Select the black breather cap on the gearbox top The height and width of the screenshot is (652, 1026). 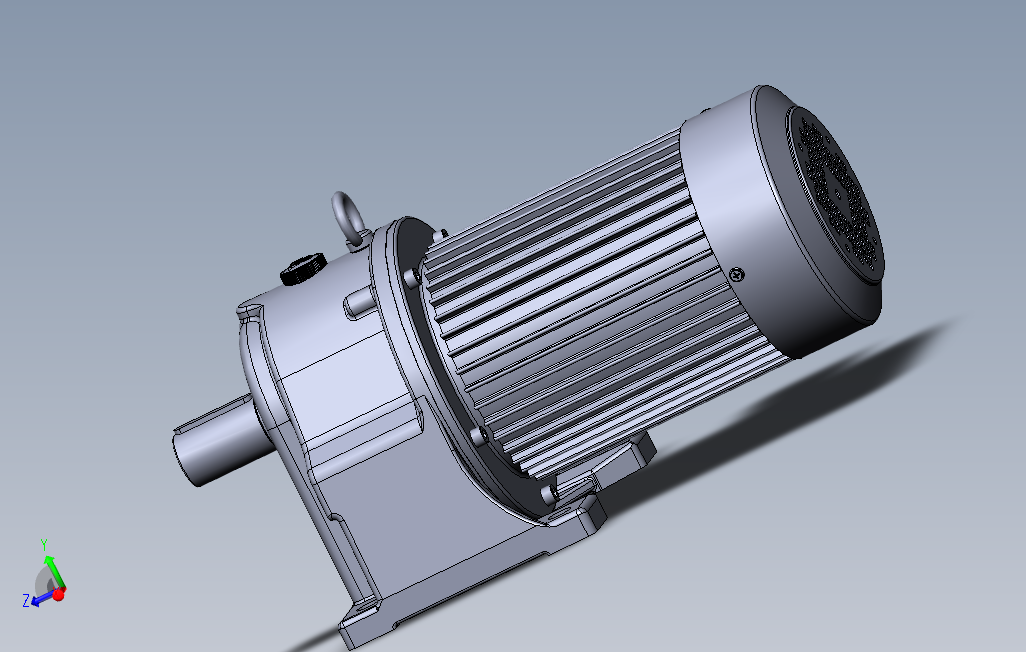pyautogui.click(x=303, y=269)
